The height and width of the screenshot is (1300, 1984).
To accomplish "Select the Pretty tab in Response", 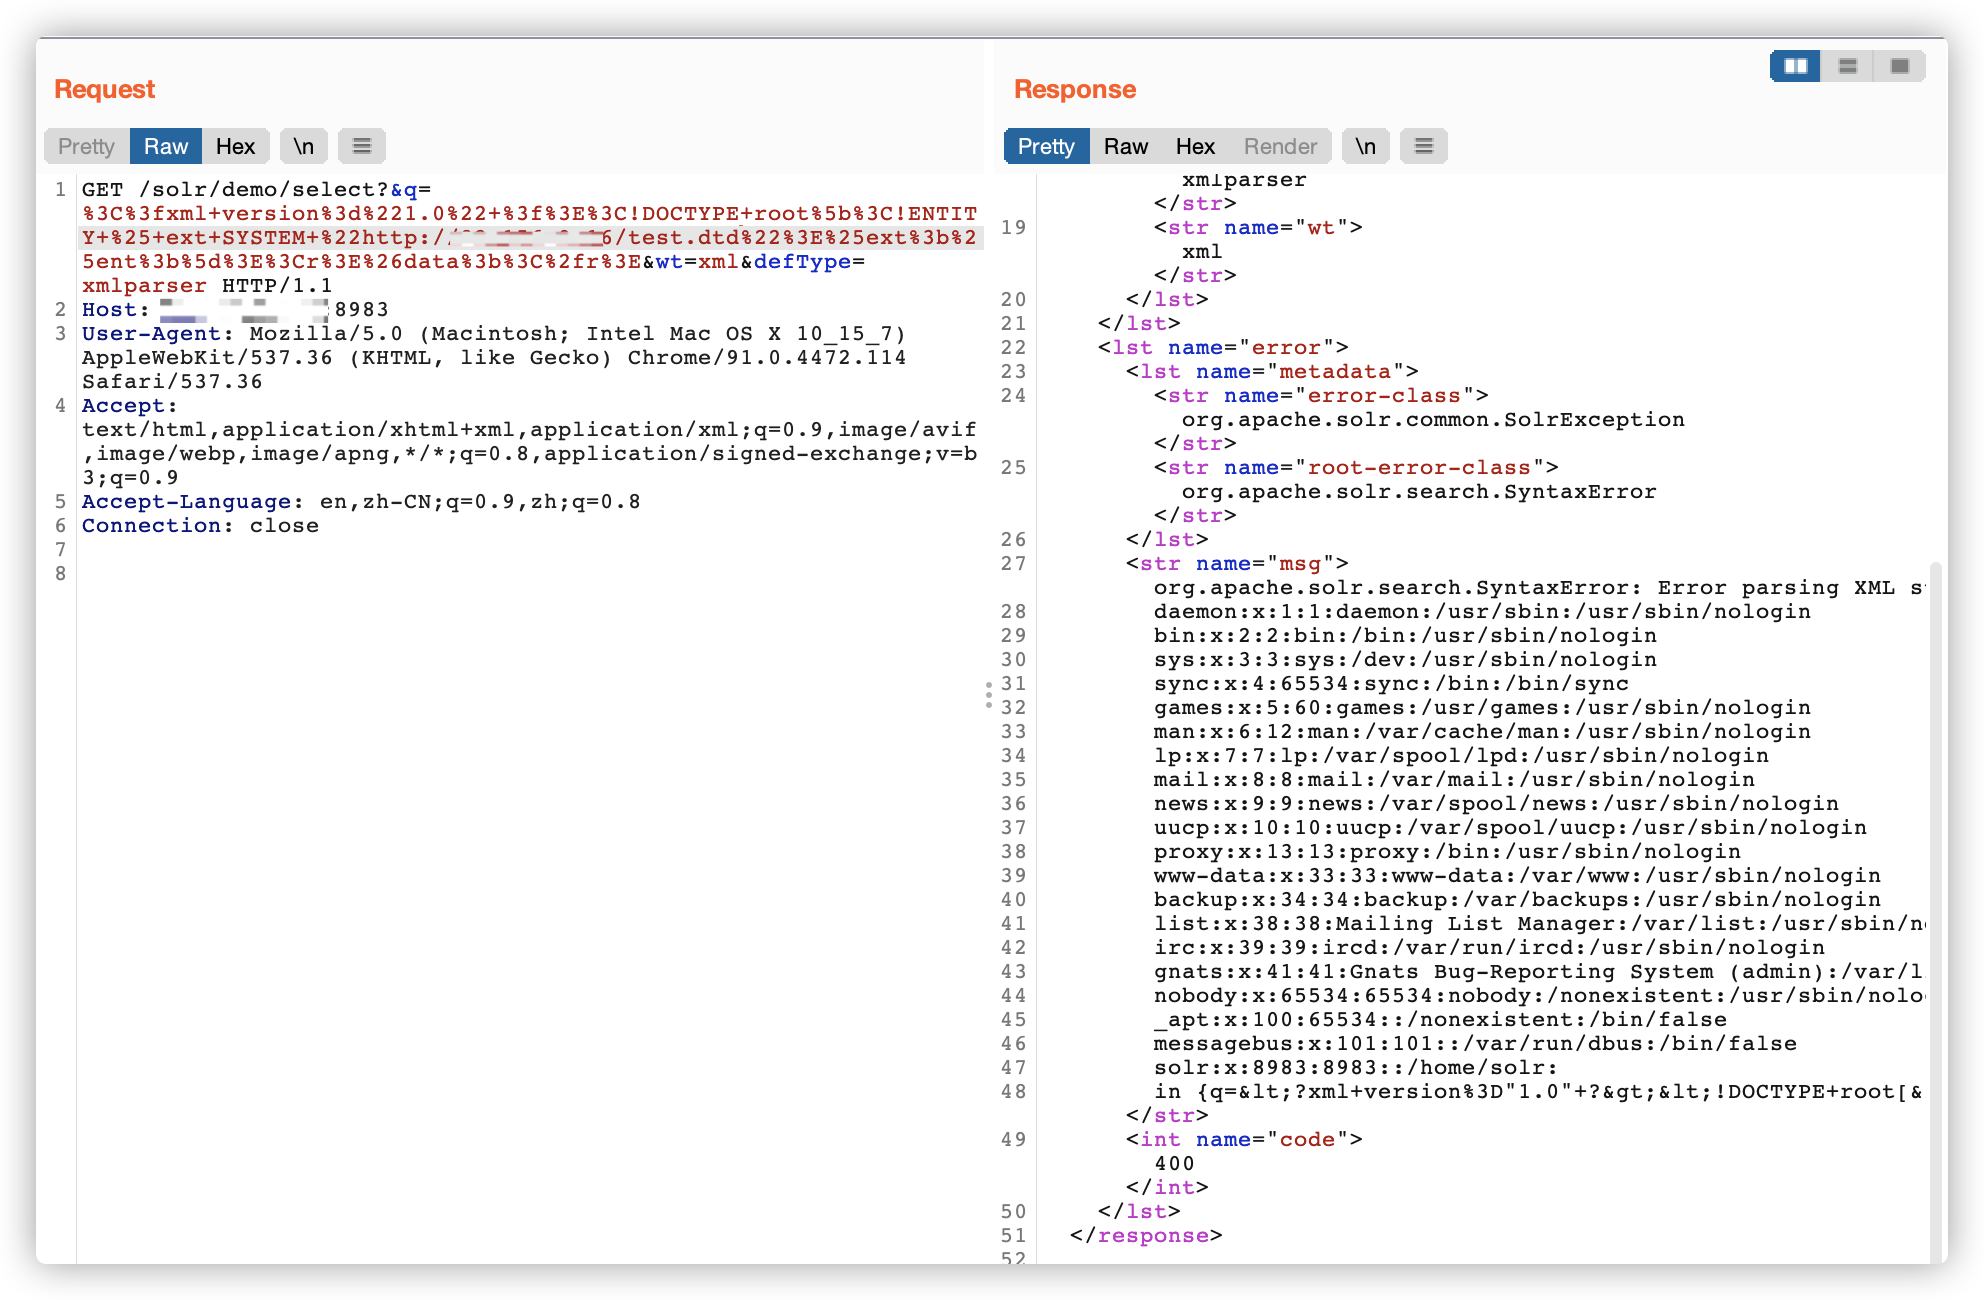I will point(1046,146).
